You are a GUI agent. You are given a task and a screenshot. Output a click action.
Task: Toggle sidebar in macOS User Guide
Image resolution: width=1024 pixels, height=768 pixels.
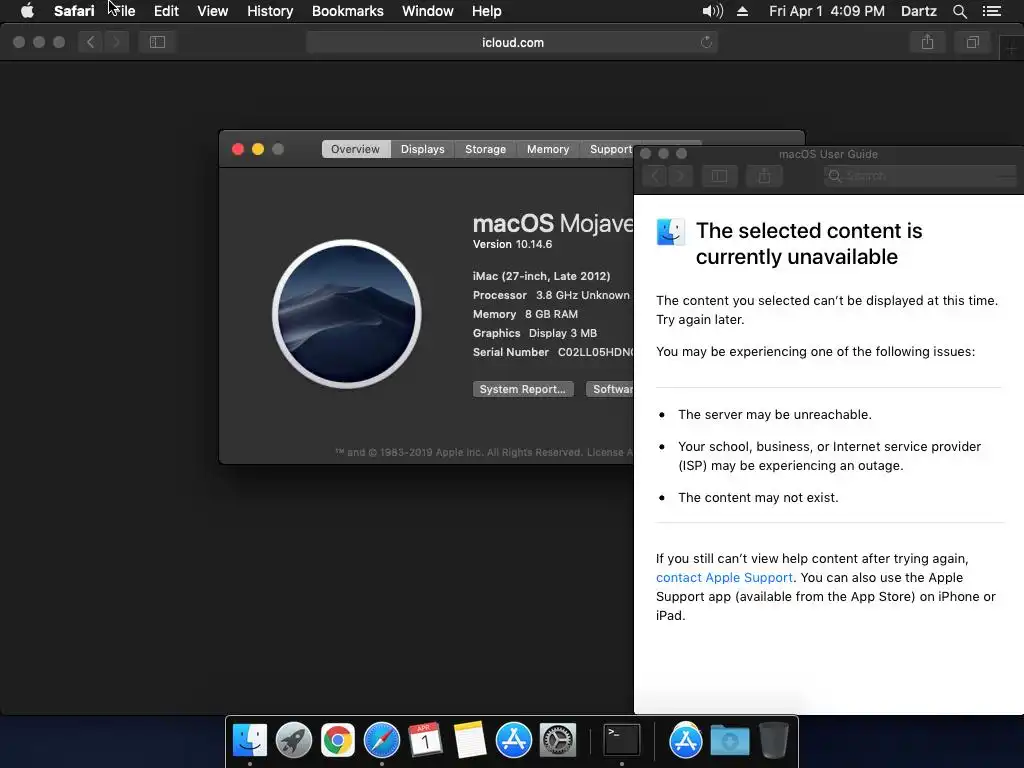pos(719,176)
